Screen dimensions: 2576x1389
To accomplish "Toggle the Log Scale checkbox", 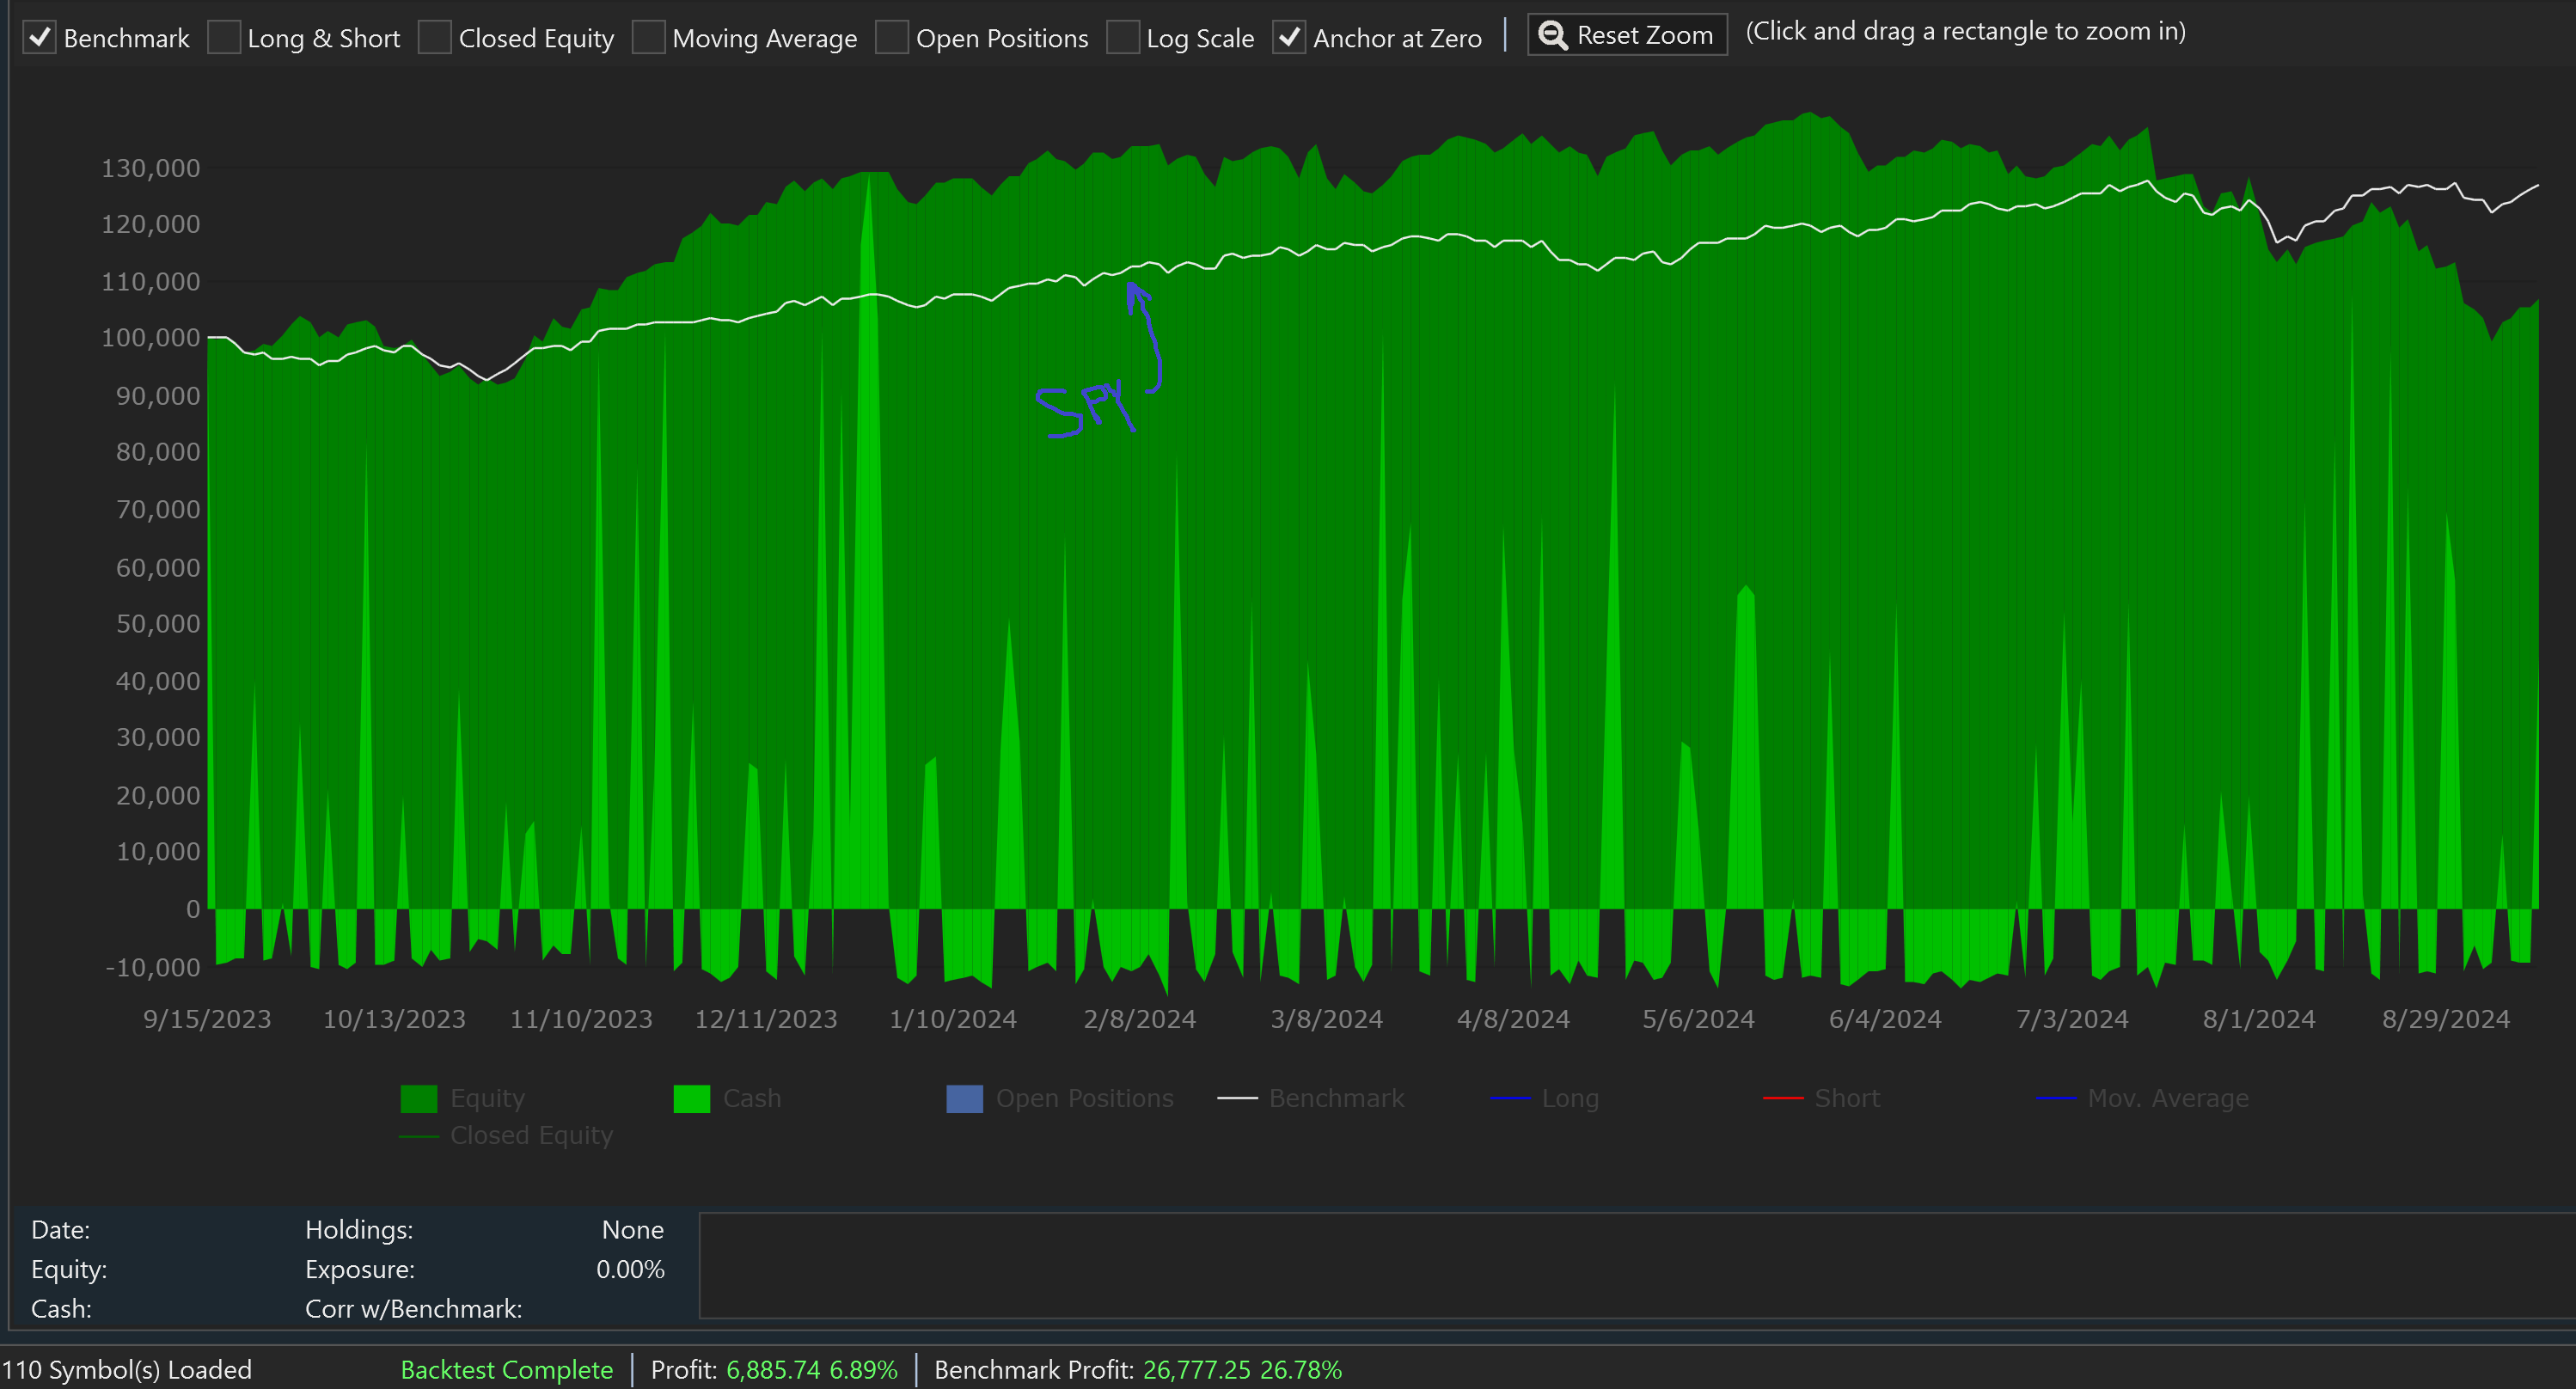I will (1123, 38).
